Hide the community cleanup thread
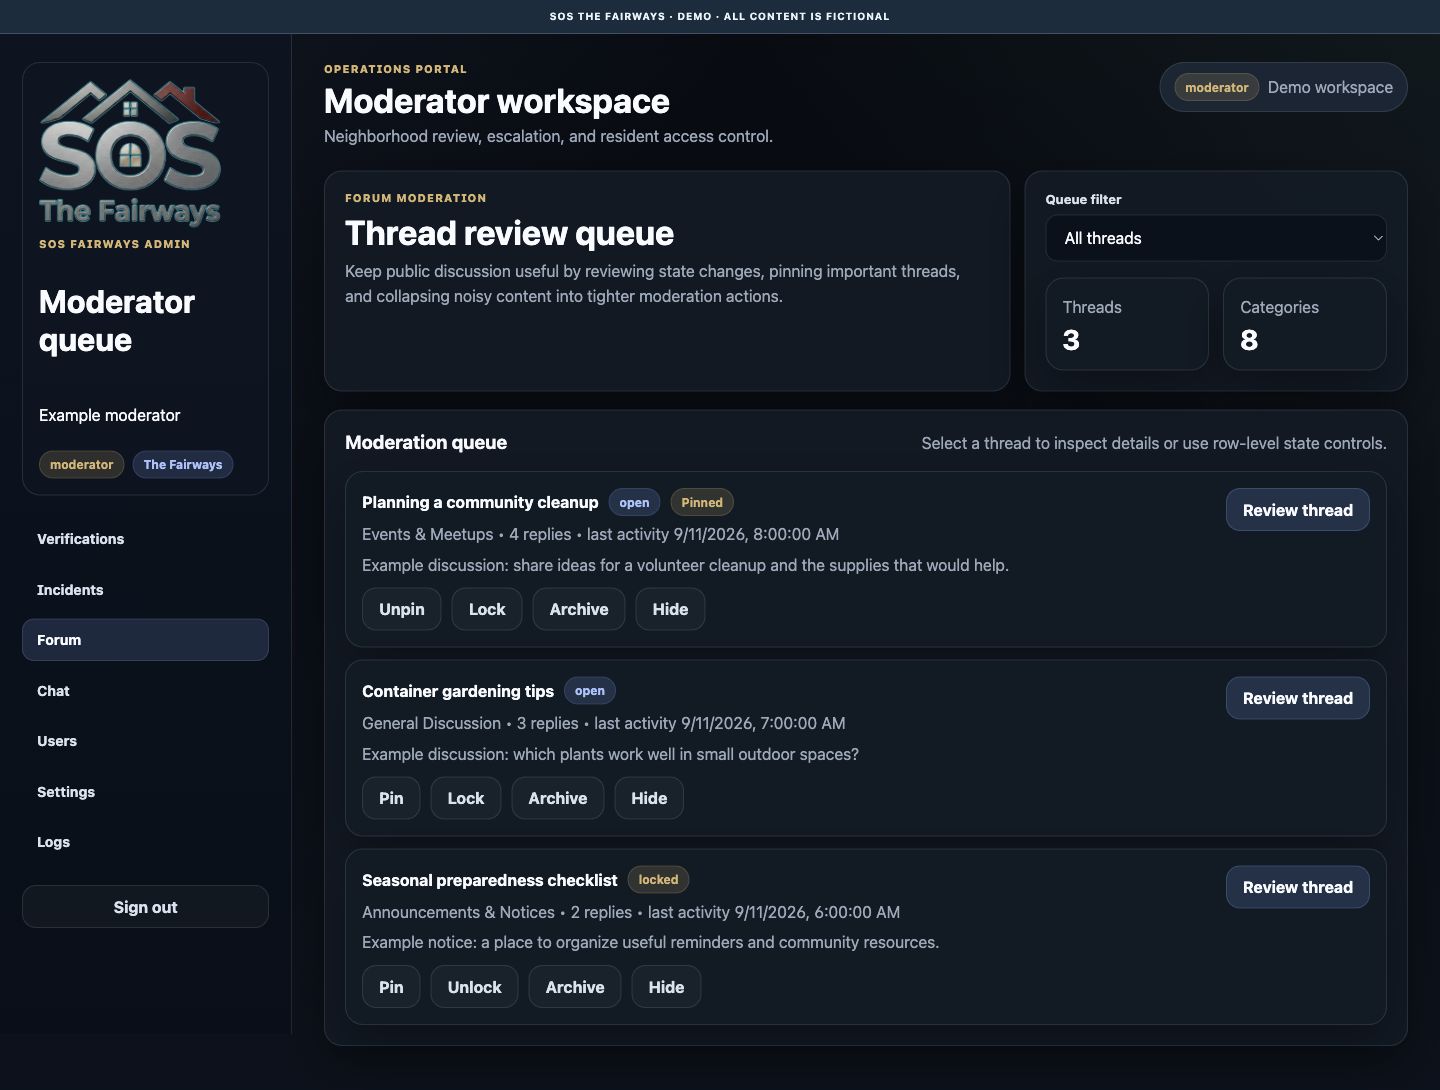The image size is (1440, 1090). (670, 609)
